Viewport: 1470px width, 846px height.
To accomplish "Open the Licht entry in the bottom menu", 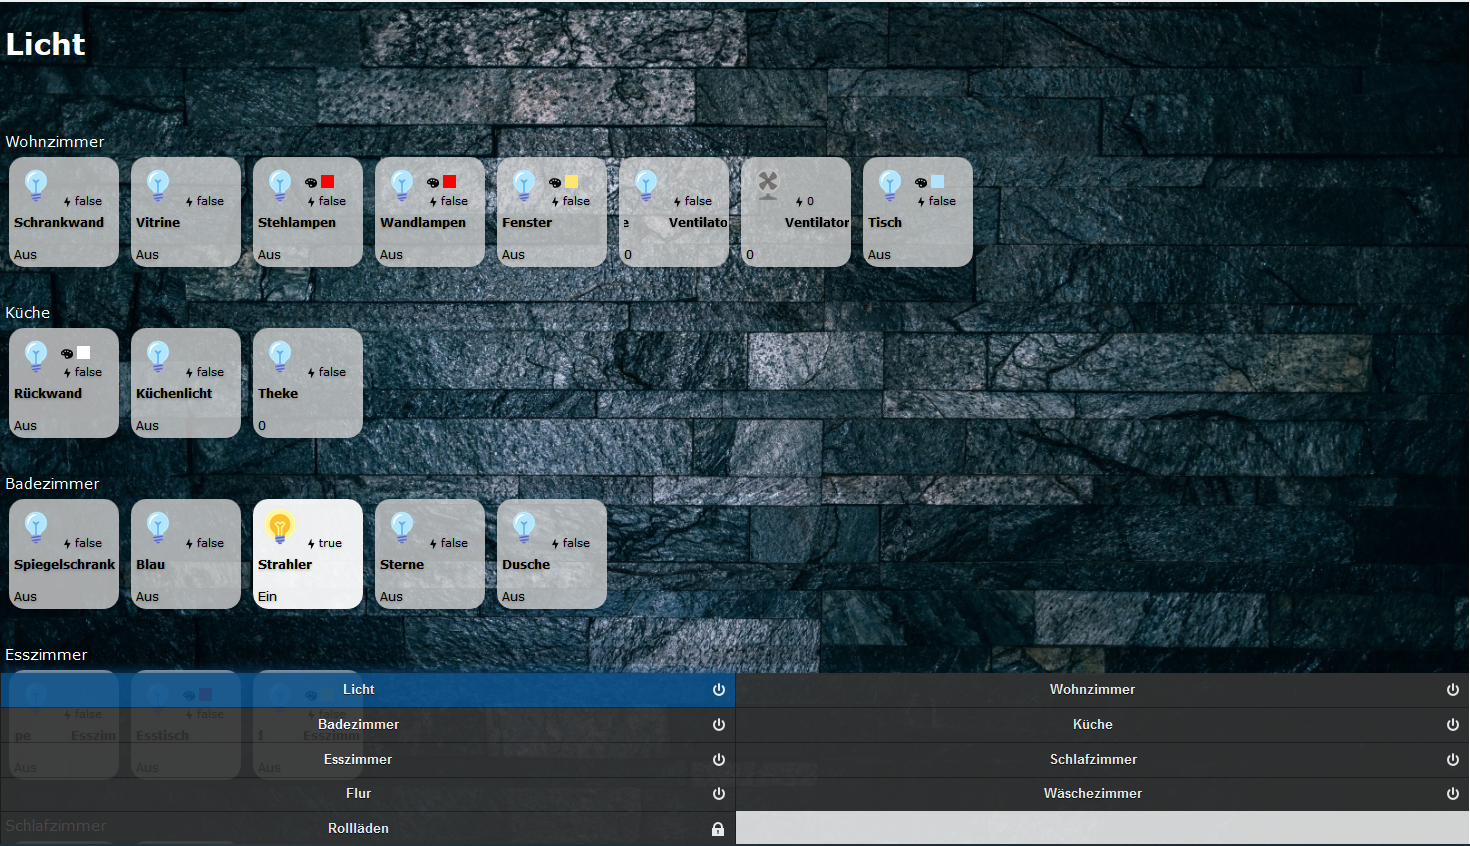I will [x=368, y=690].
